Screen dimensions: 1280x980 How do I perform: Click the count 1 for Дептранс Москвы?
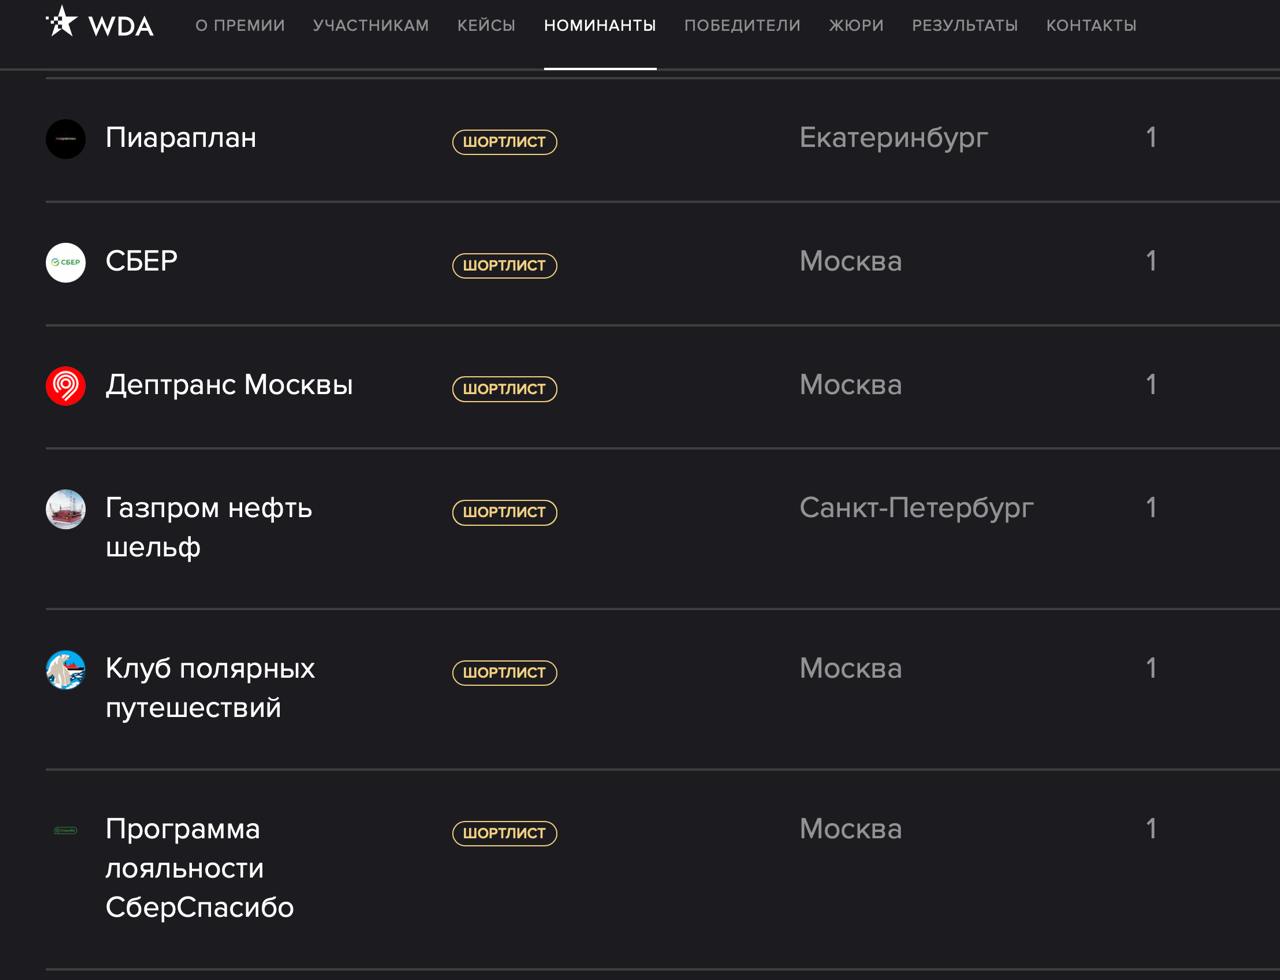[1151, 385]
